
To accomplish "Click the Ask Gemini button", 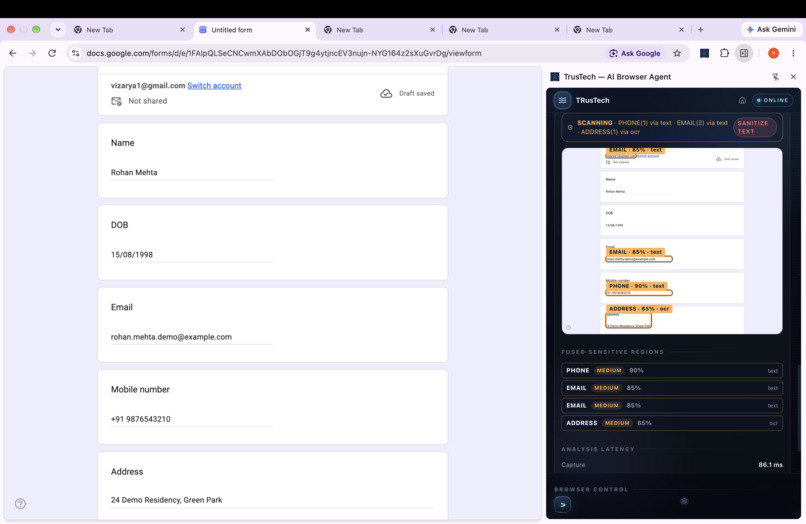I will click(771, 30).
